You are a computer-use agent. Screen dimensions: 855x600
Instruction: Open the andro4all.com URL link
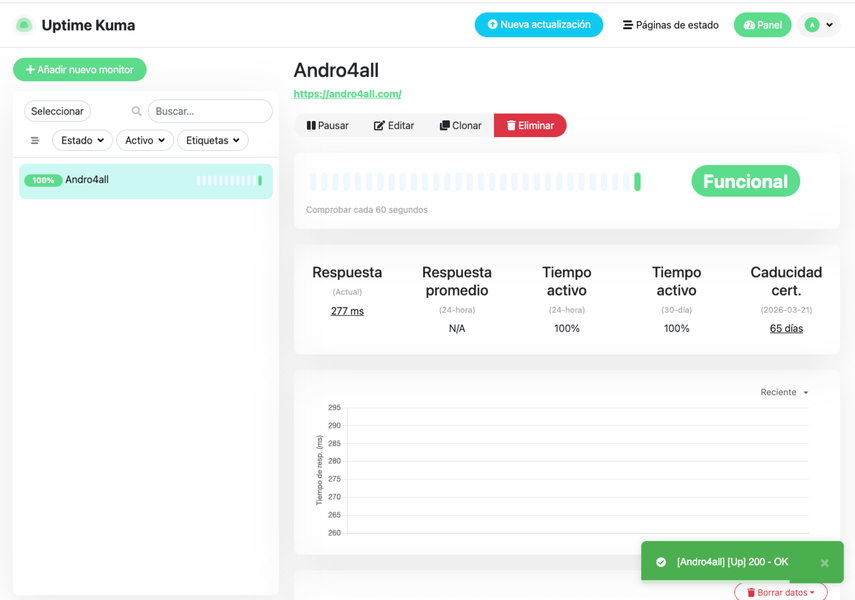(347, 94)
